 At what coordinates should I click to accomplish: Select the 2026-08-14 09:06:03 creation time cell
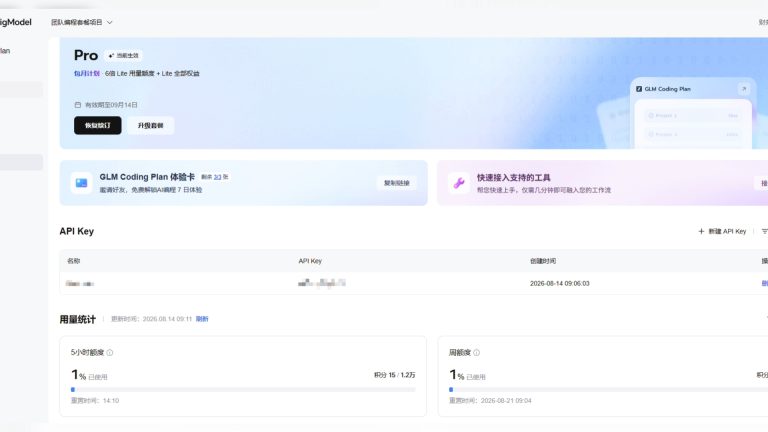tap(559, 284)
